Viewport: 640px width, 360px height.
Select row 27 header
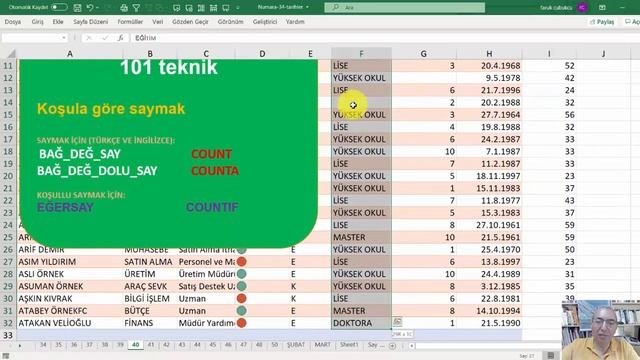(x=8, y=262)
